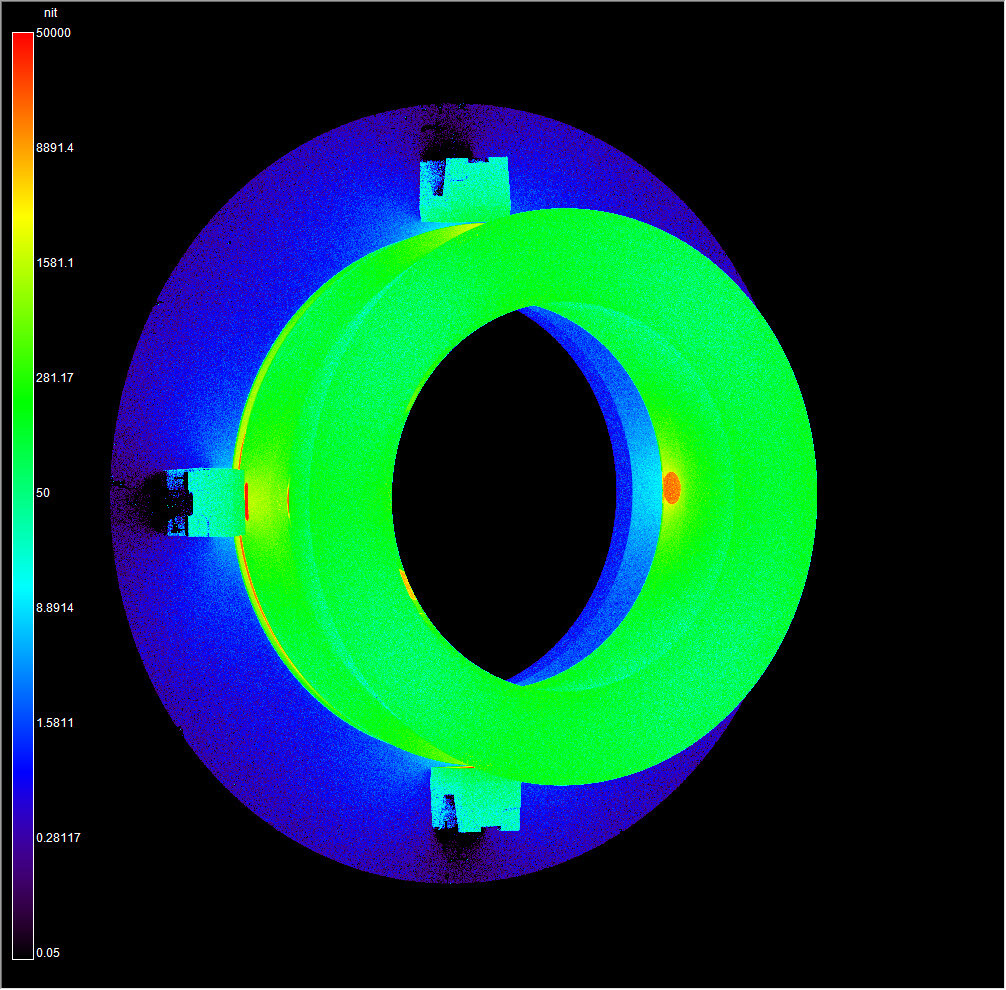The width and height of the screenshot is (1006, 990).
Task: Click the top cyan mounting bracket
Action: coord(465,189)
